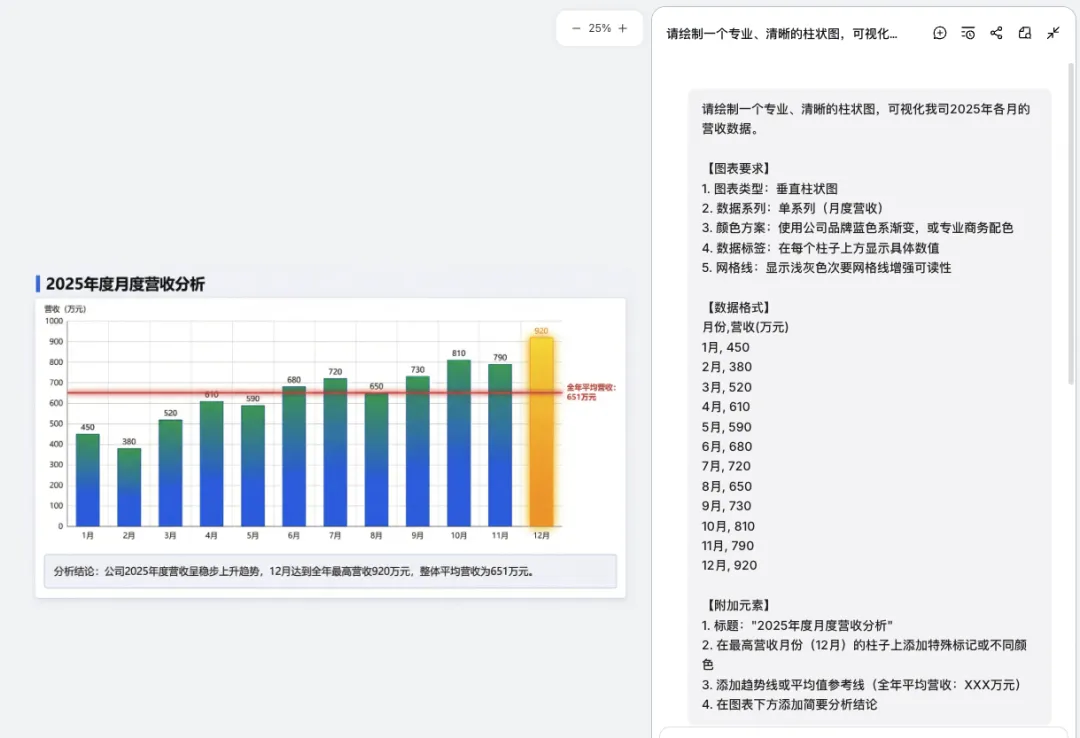Open the file export panel icon

tap(1025, 33)
